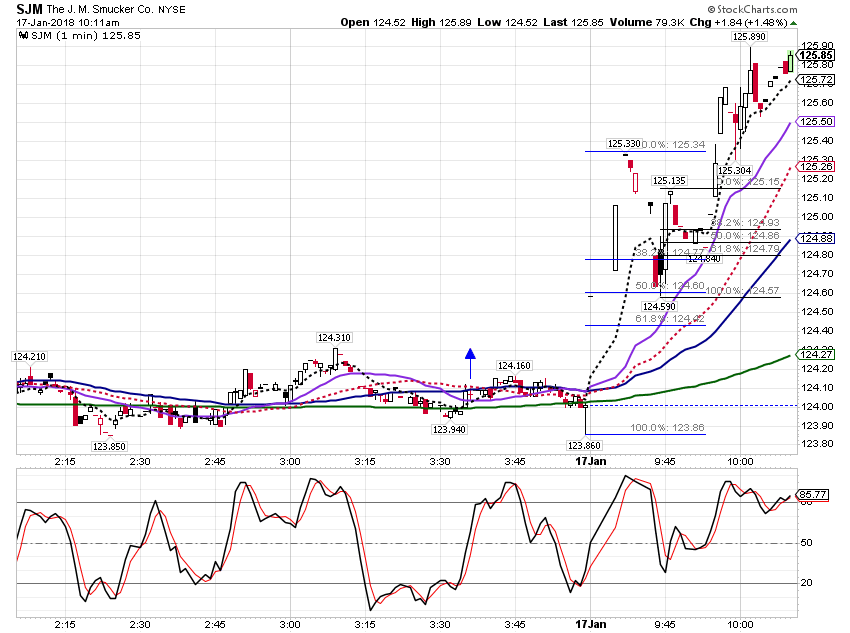This screenshot has height=633, width=850.
Task: Click the Fibonacci 61.8%: 124.79 label
Action: point(745,249)
